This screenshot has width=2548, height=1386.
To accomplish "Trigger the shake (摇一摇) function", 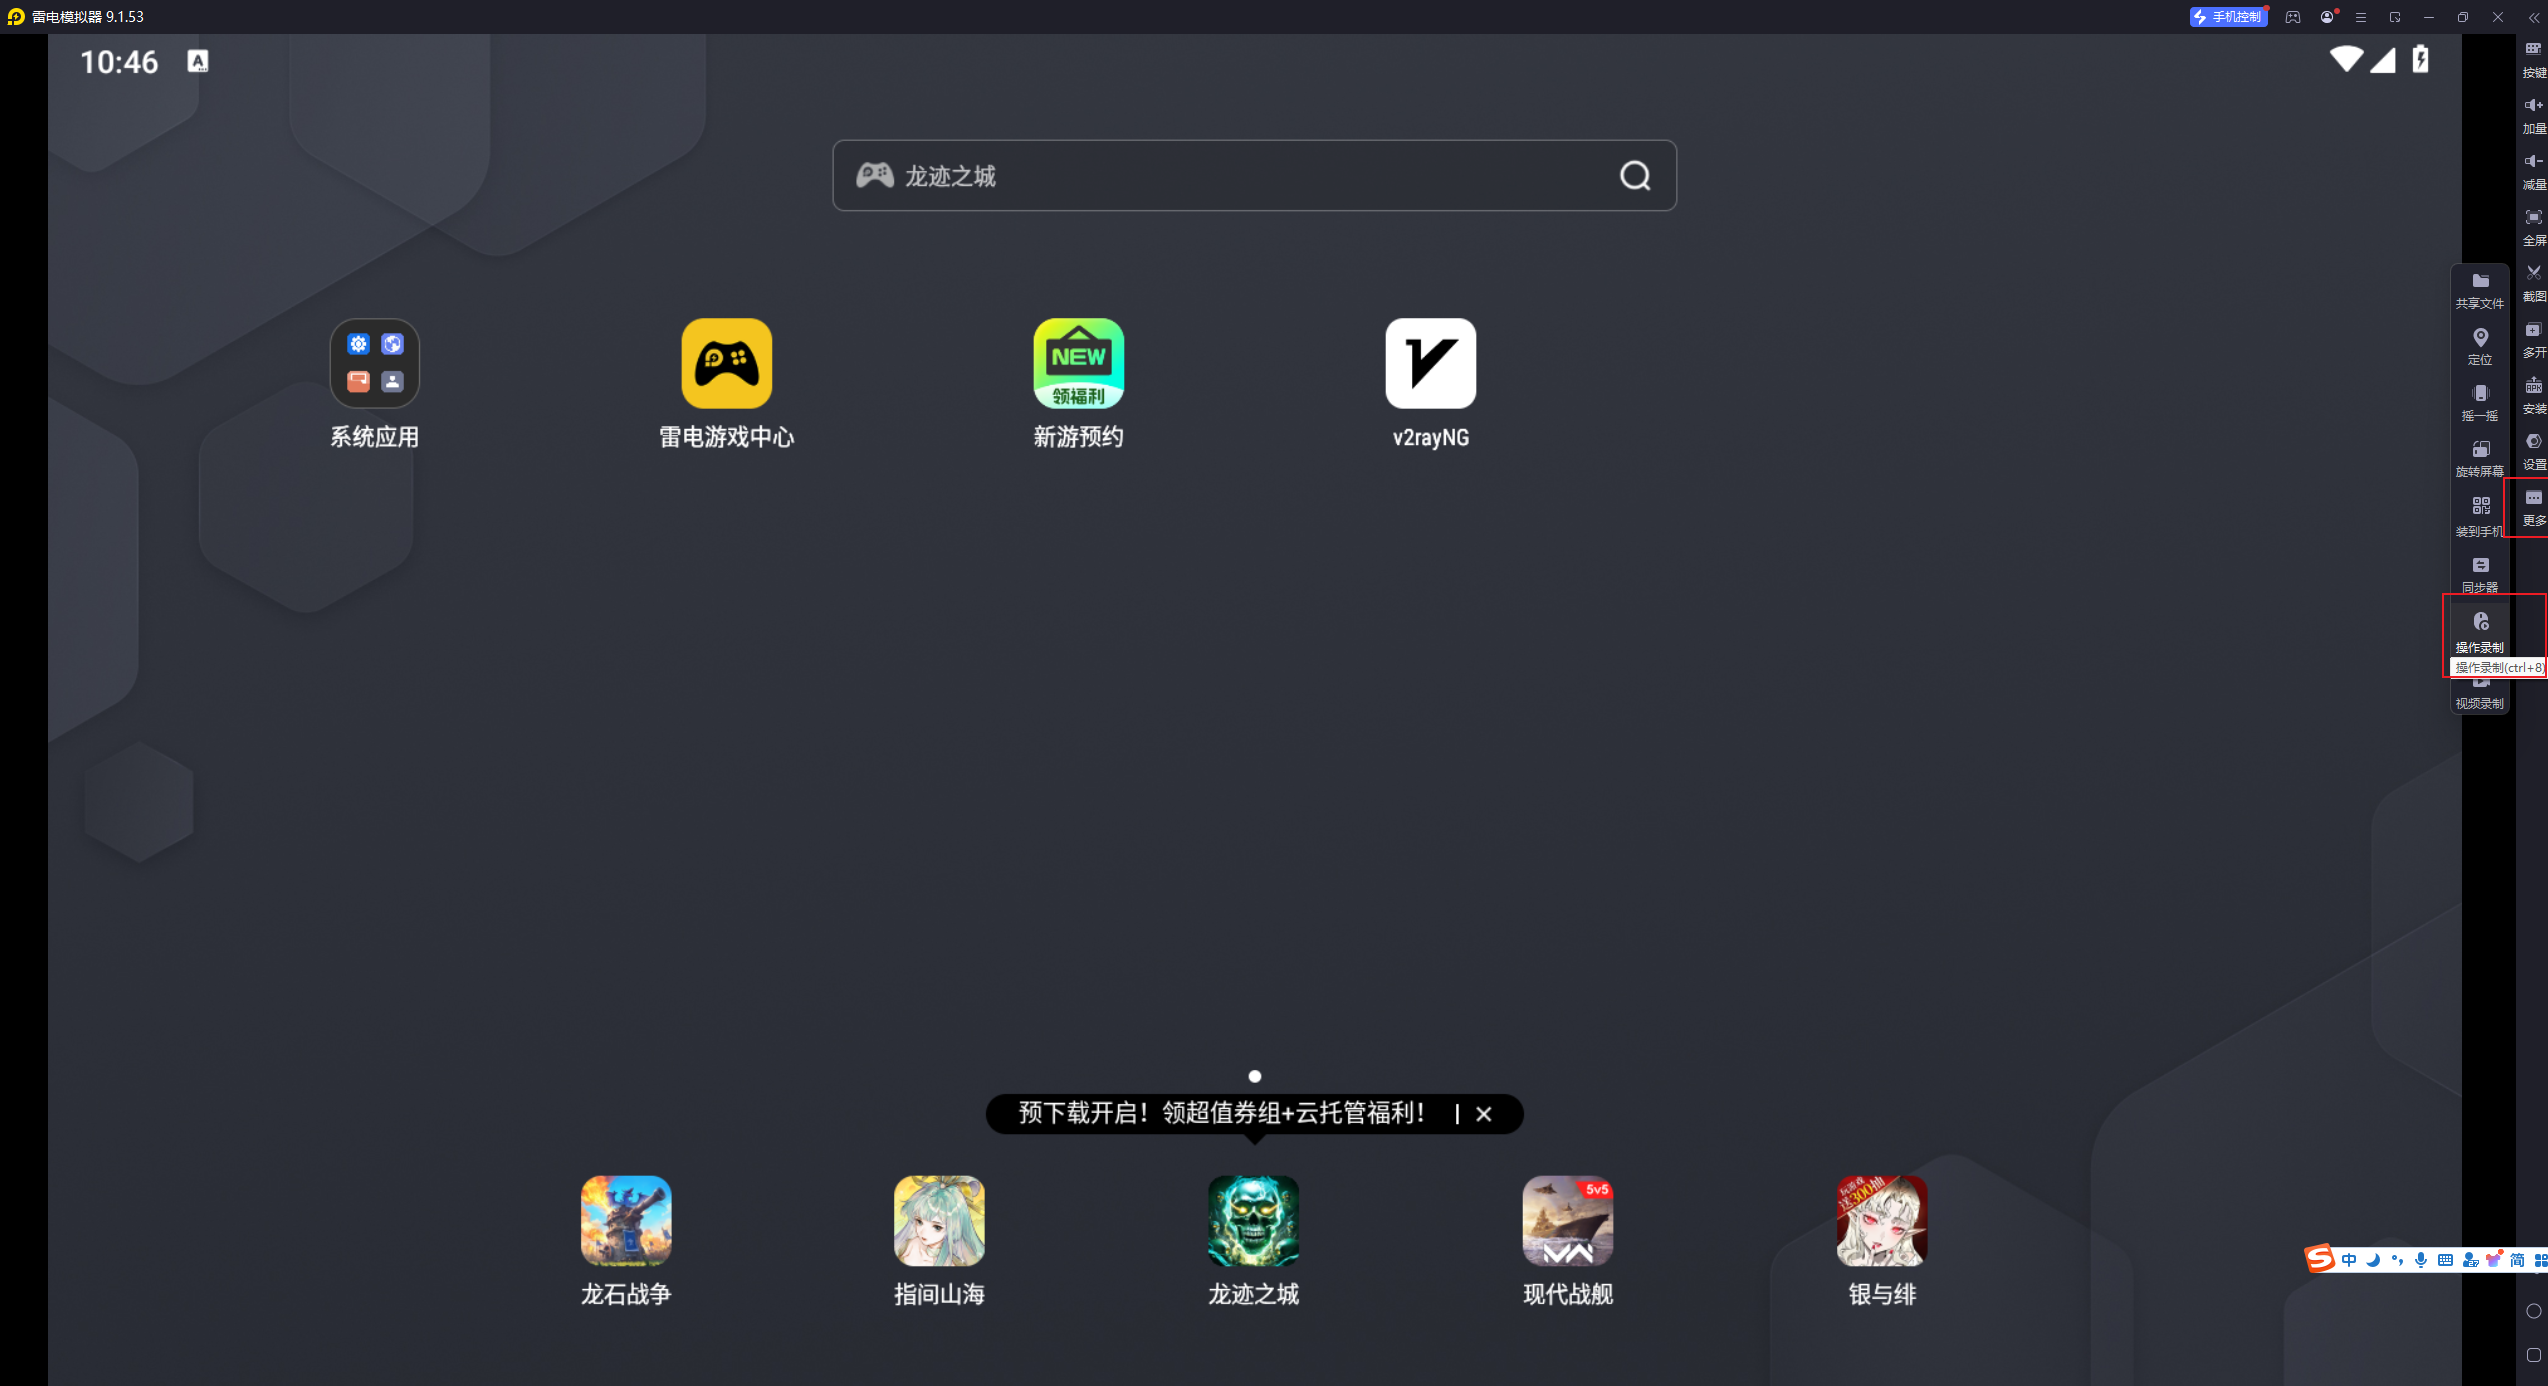I will (x=2480, y=402).
